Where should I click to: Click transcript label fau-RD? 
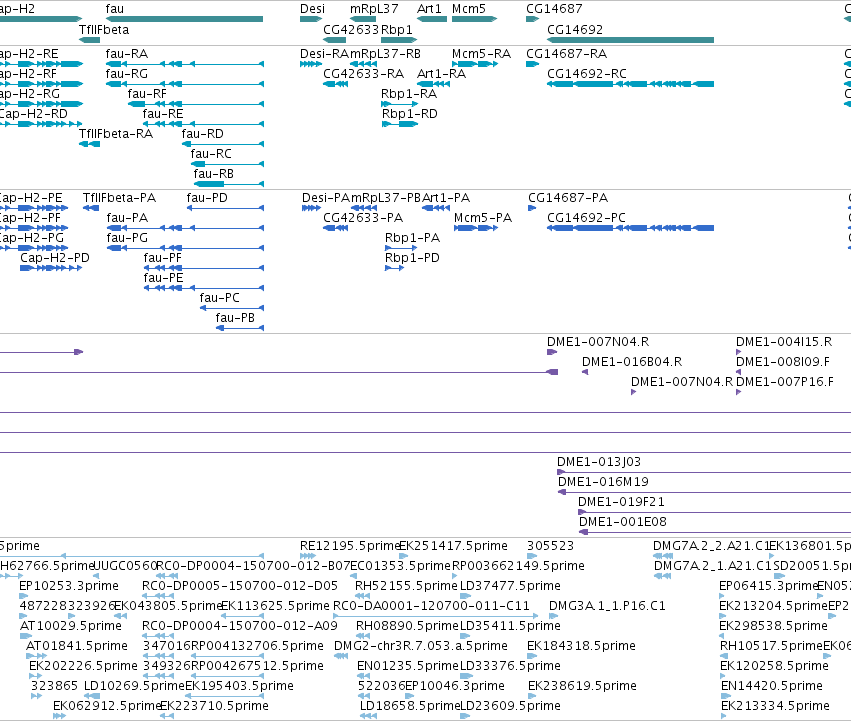202,134
